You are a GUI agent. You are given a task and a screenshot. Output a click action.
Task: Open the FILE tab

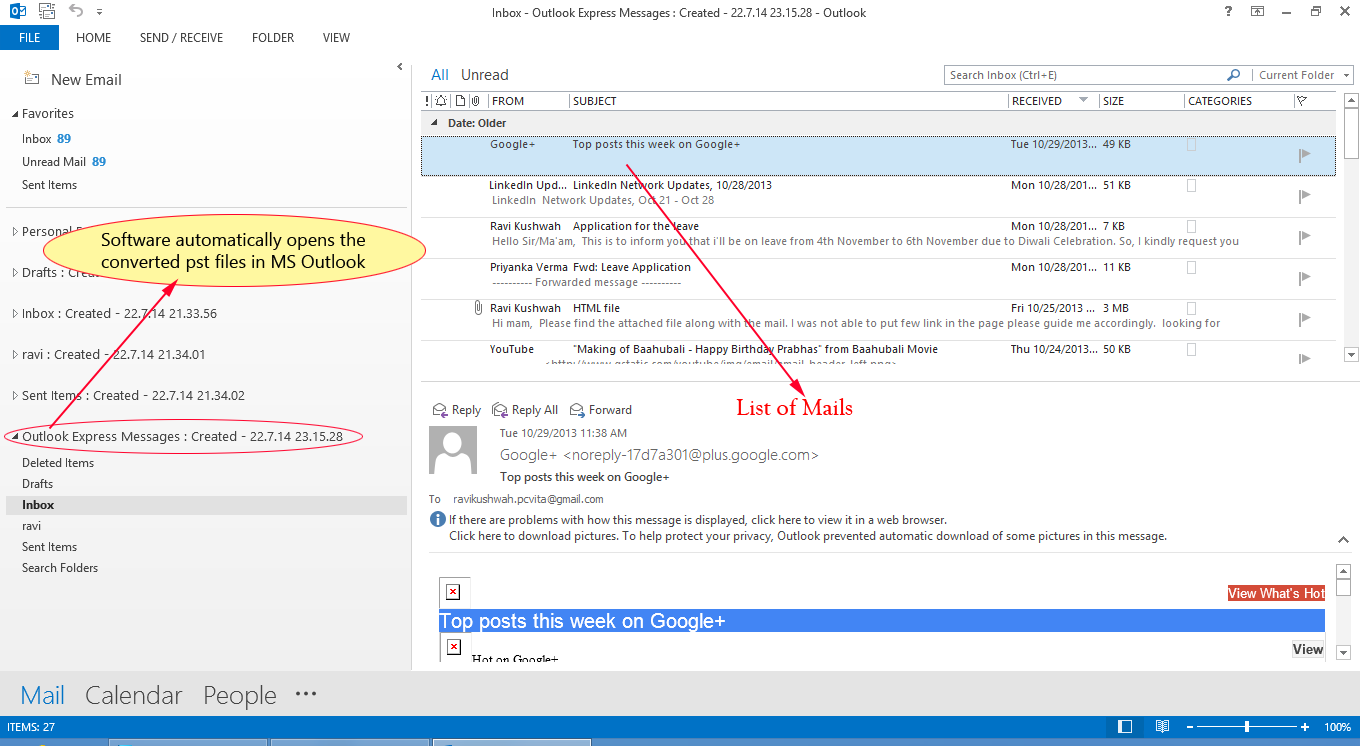(x=29, y=38)
